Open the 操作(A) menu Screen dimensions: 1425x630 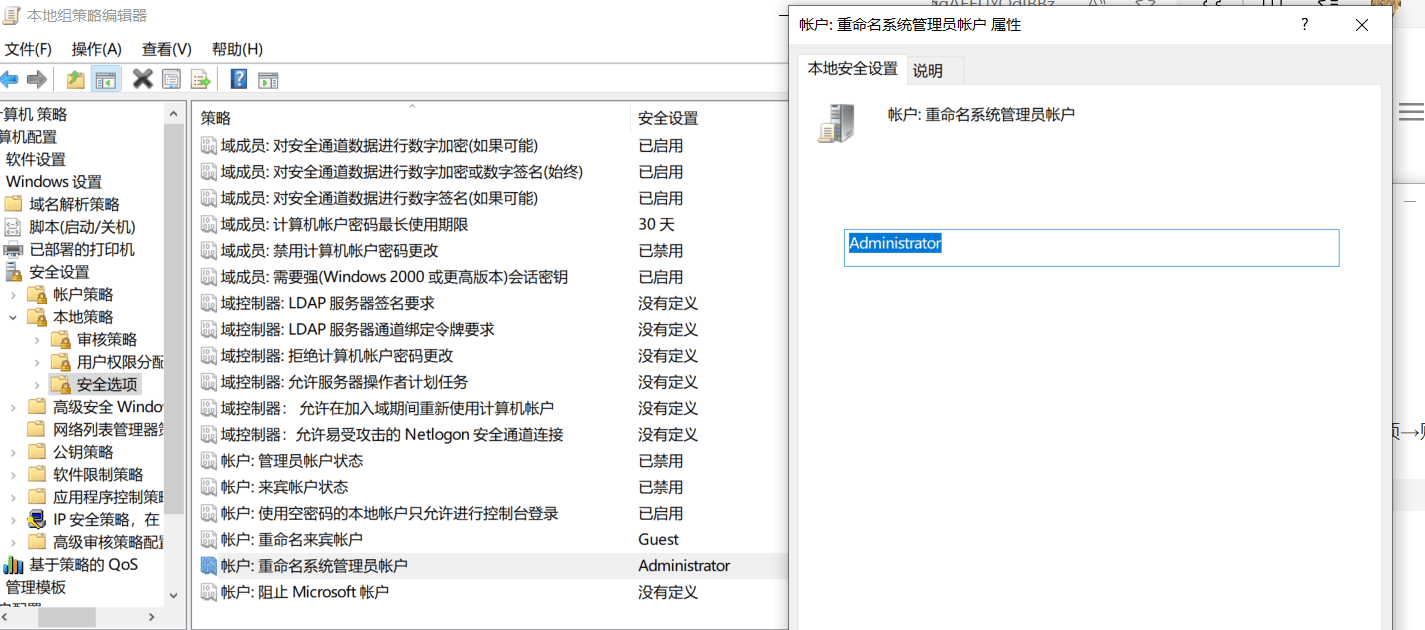tap(96, 49)
